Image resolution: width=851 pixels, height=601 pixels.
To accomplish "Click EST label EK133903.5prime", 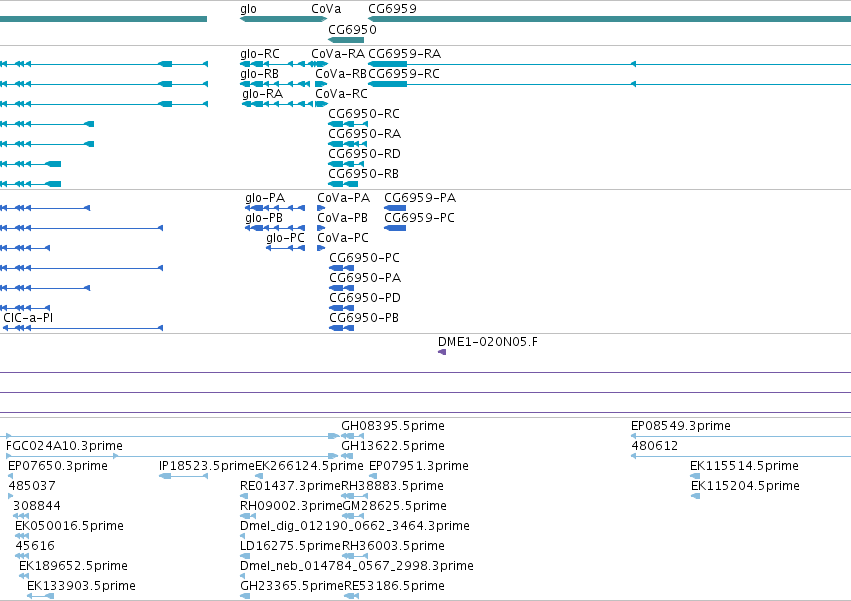I will pyautogui.click(x=81, y=586).
